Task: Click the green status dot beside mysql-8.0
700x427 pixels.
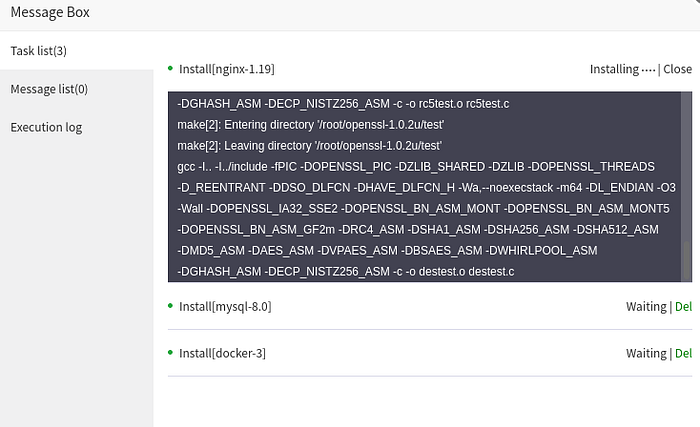Action: coord(170,306)
